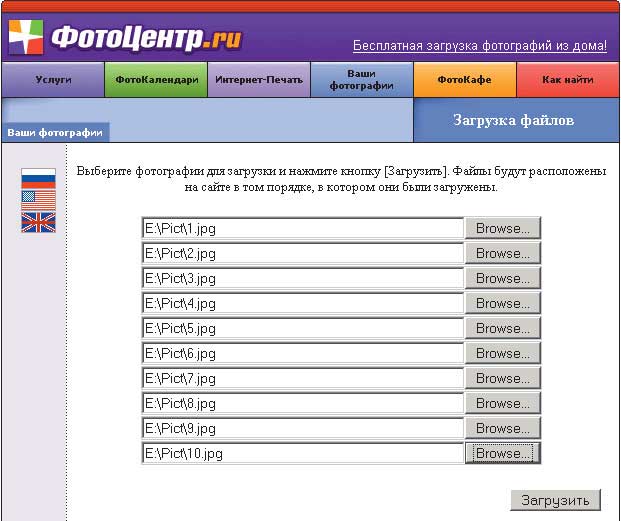Click Browse next to E:\Pict\10.jpg

pos(503,453)
